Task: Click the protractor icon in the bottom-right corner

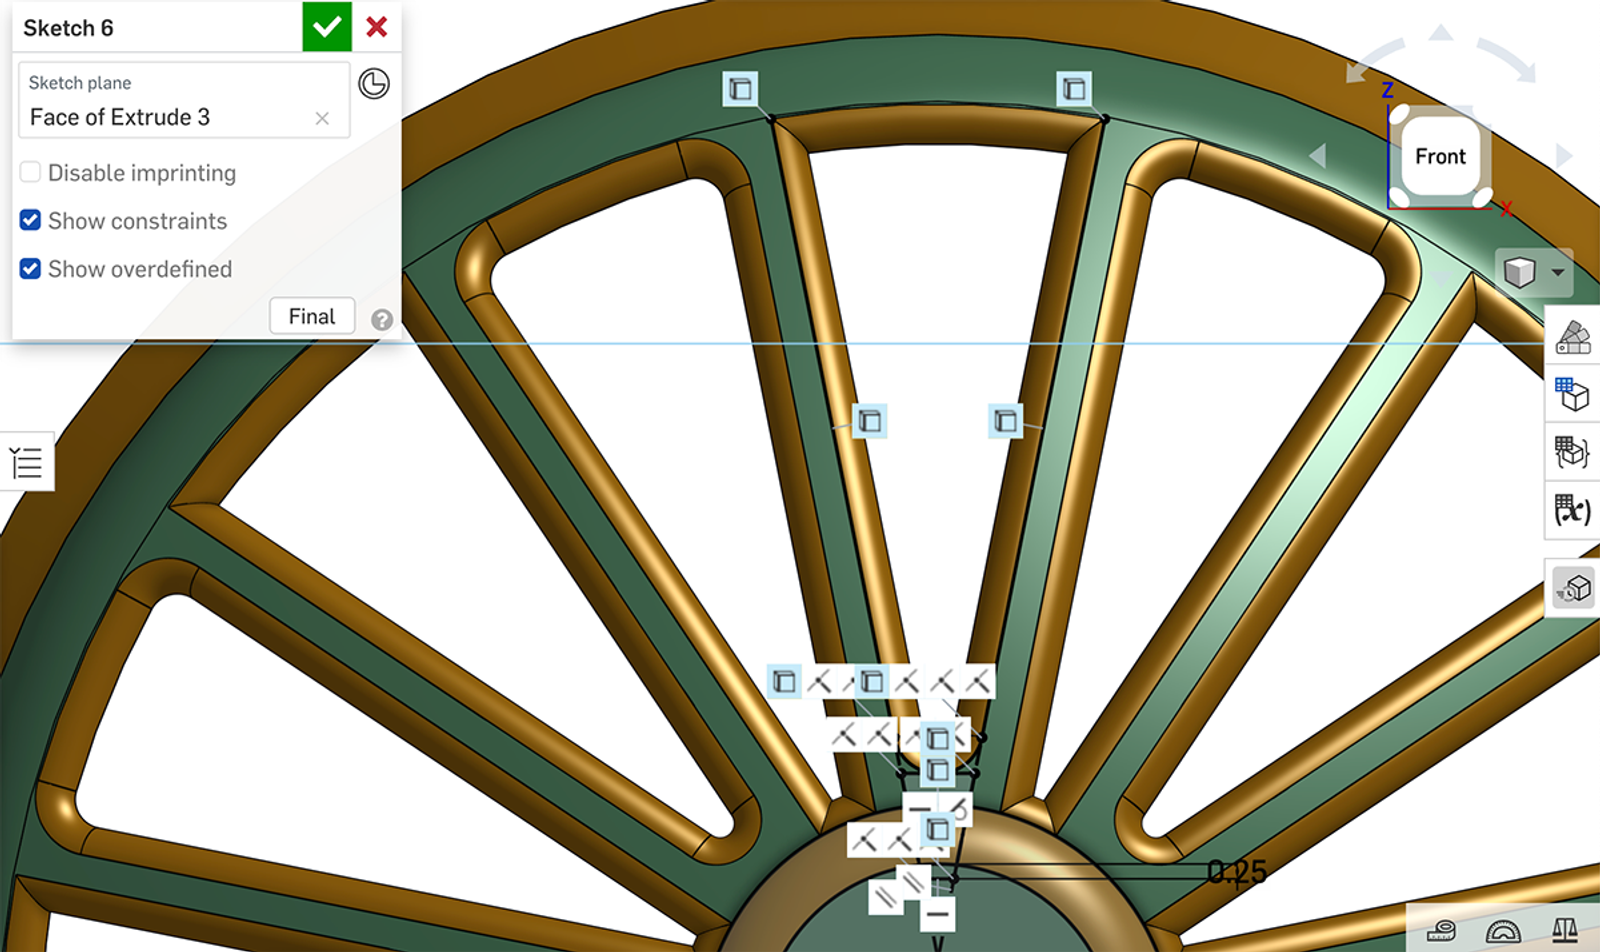Action: click(x=1503, y=931)
